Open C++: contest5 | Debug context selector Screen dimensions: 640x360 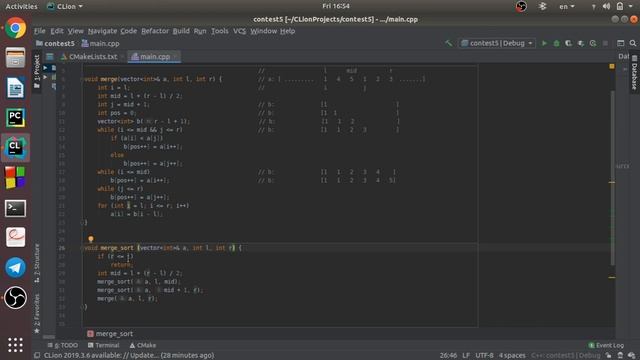[566, 355]
